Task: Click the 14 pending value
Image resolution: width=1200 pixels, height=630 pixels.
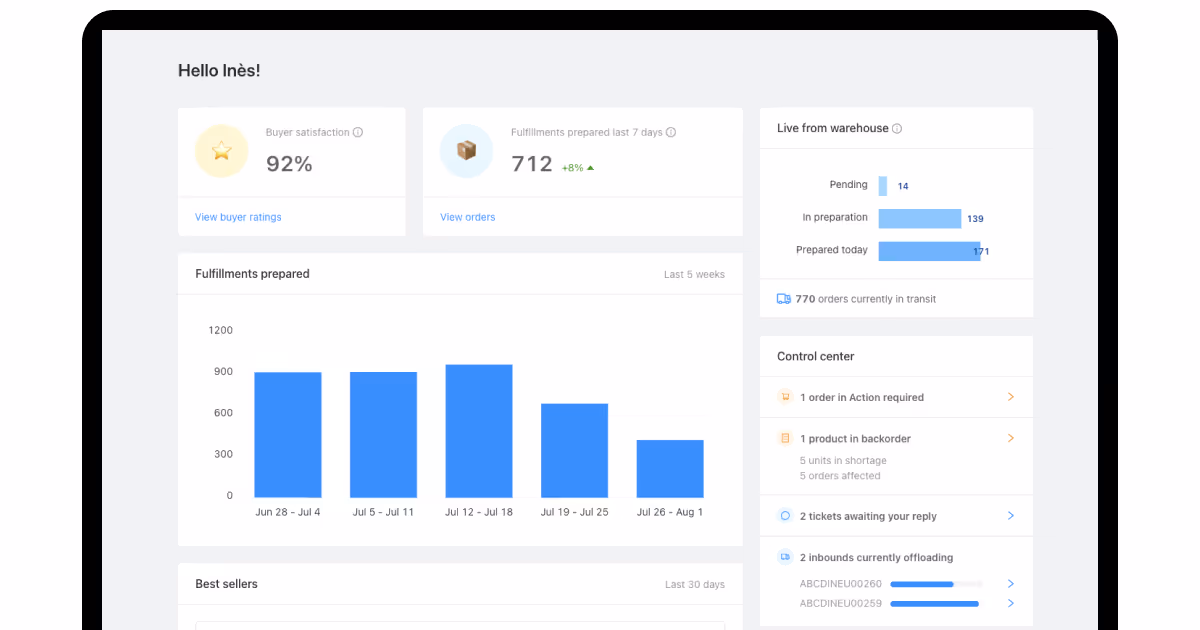Action: [903, 186]
